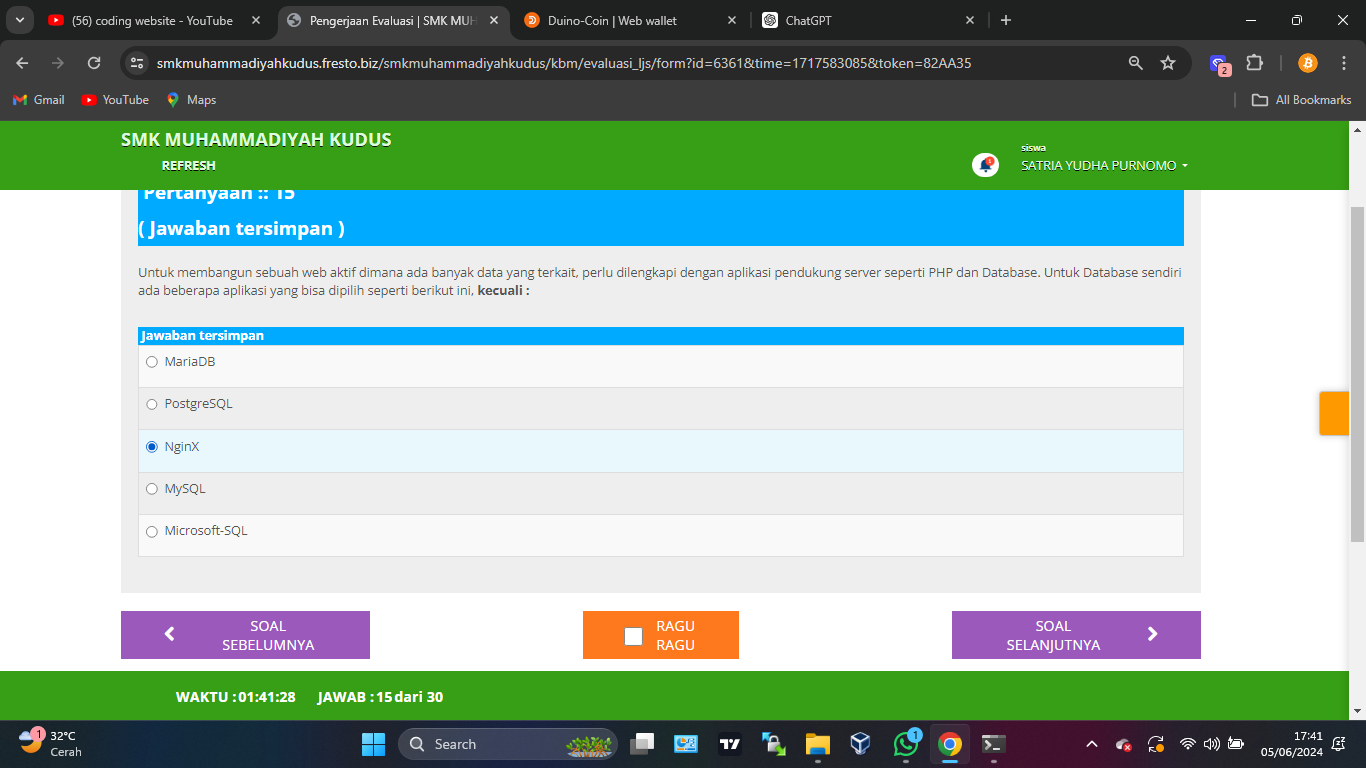Open a new browser tab

(1006, 20)
